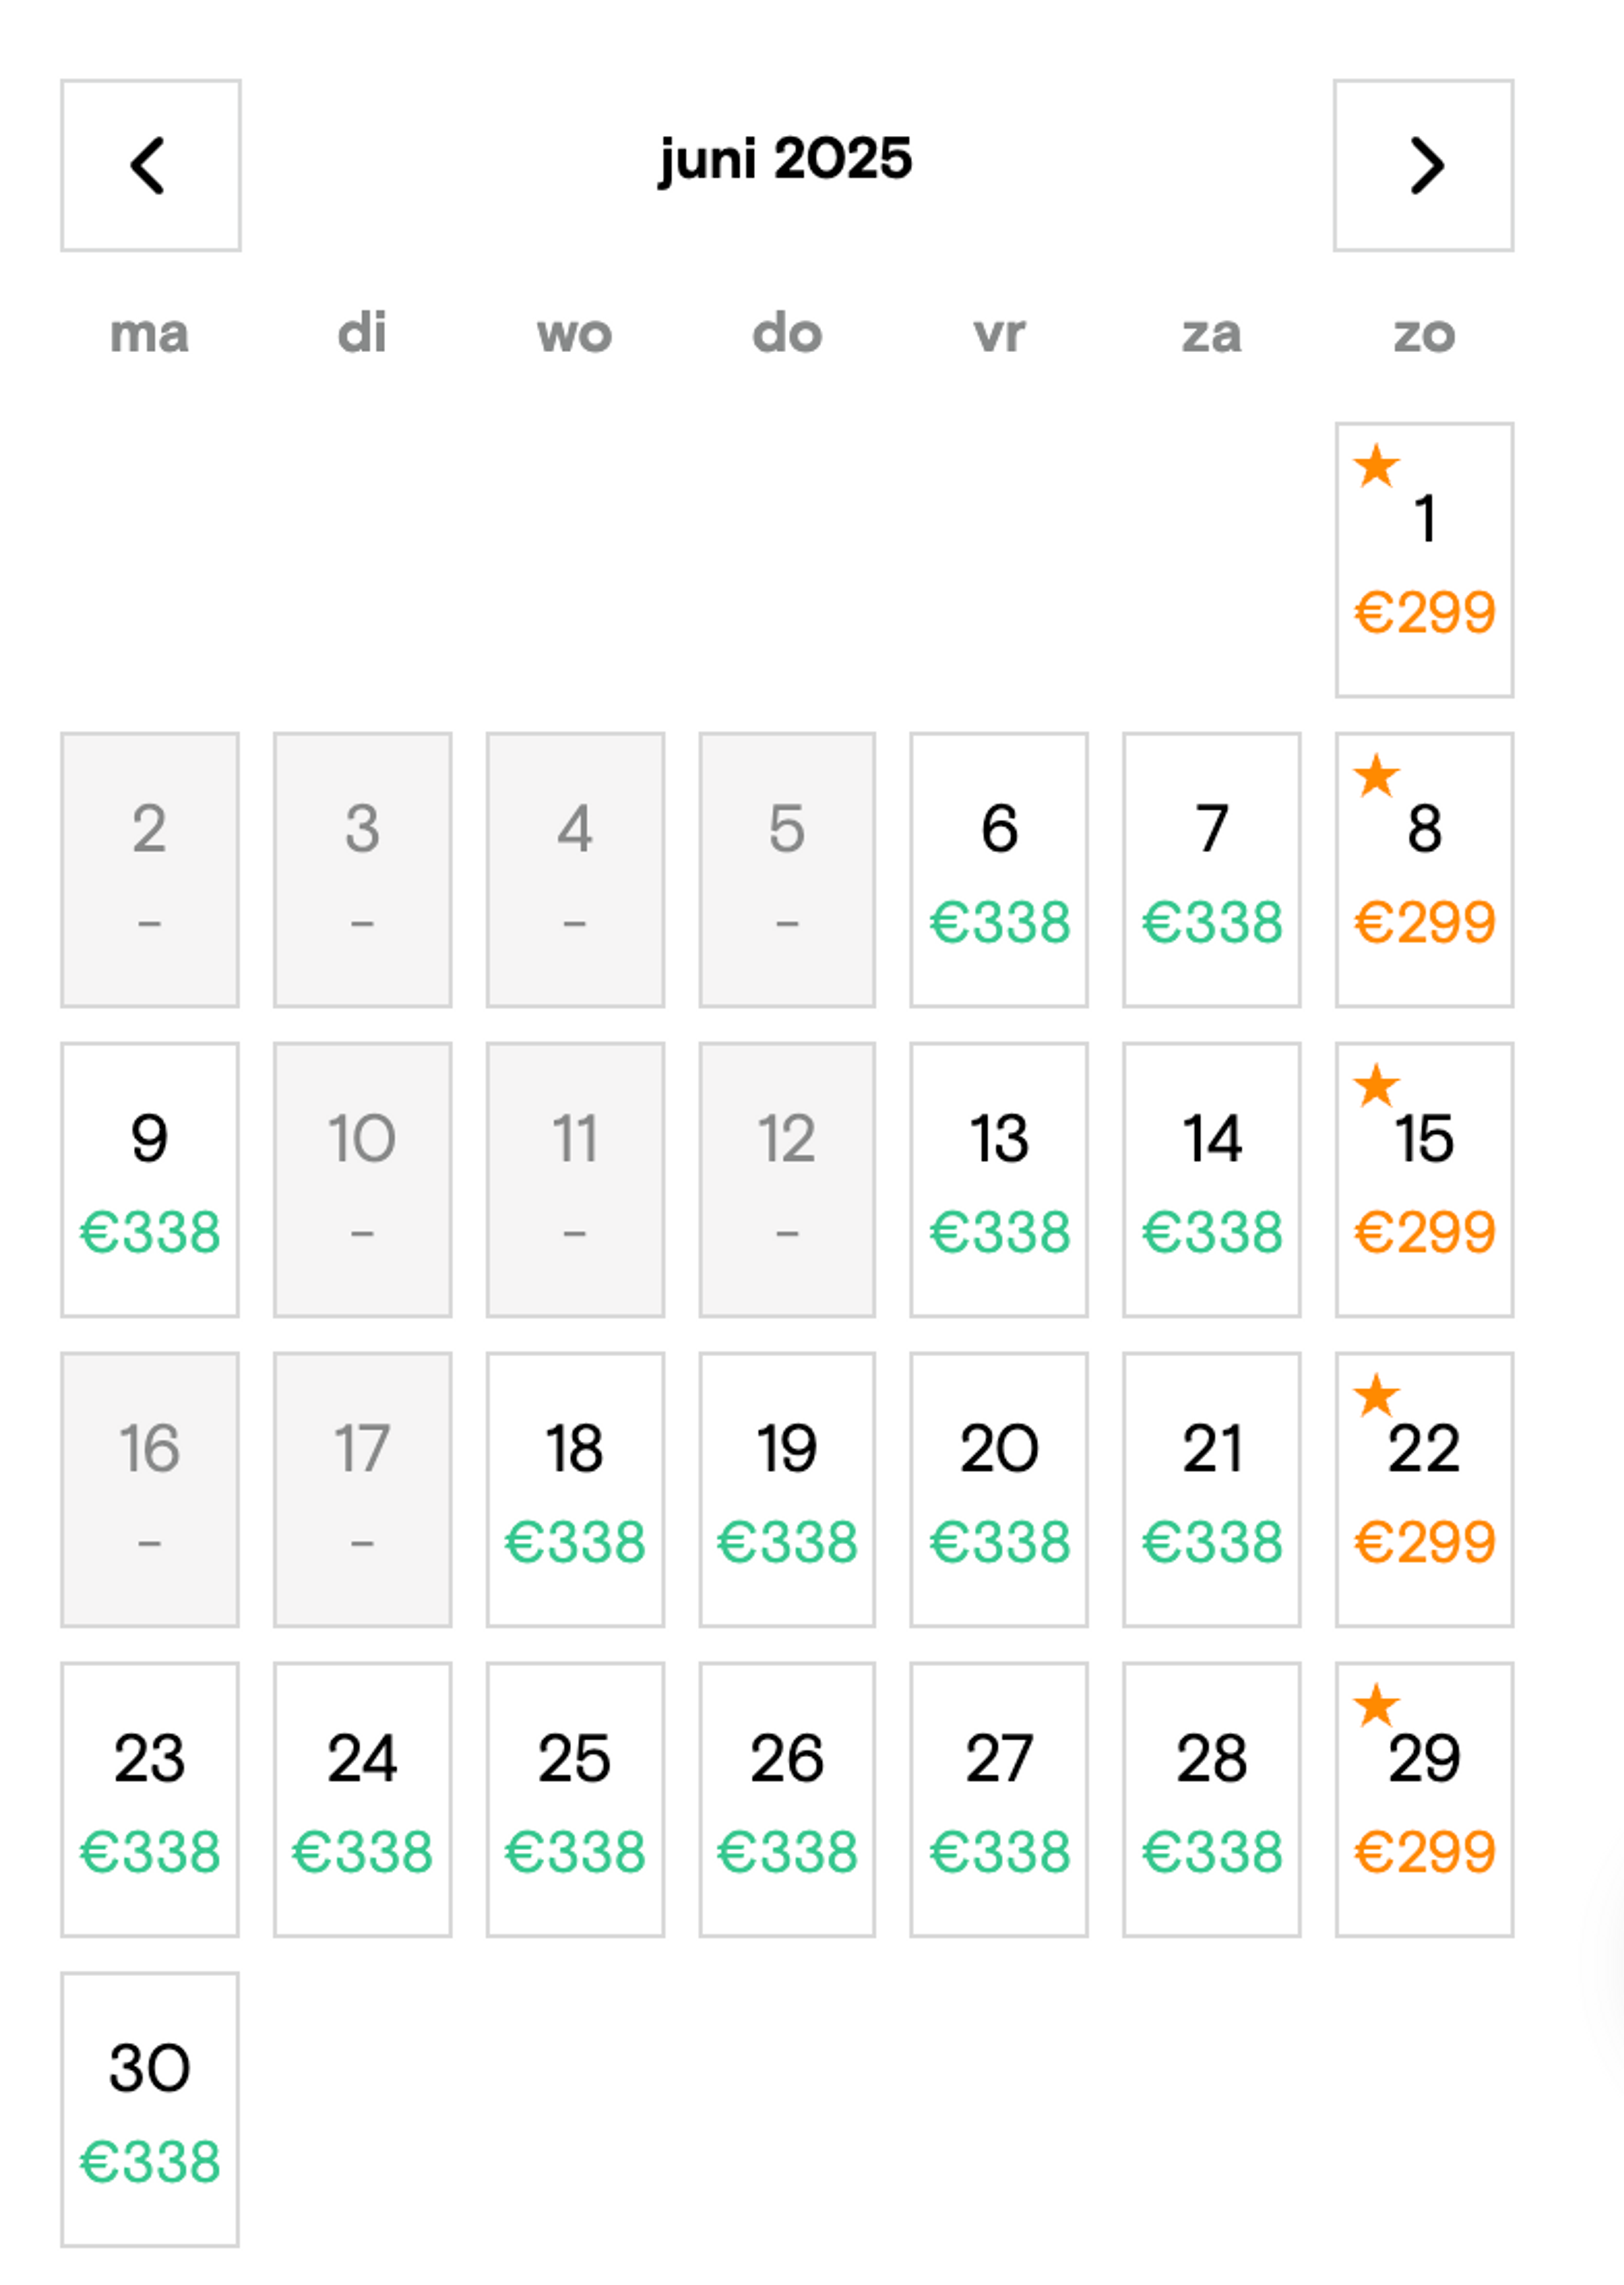Screen dimensions: 1624x2285
Task: Pick June 20 in the calendar
Action: (x=999, y=1490)
